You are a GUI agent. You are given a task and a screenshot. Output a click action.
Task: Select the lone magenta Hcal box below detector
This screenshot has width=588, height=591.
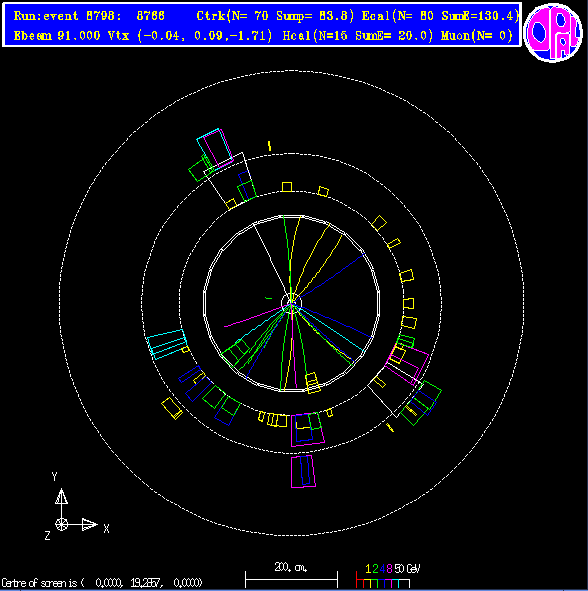point(303,471)
